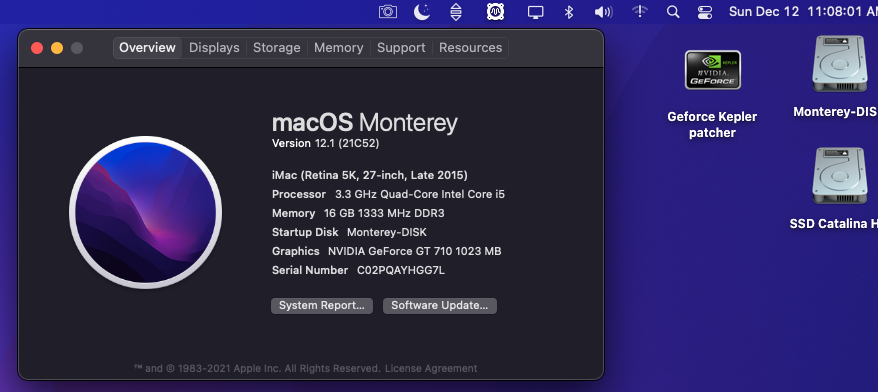Switch to the Memory tab
This screenshot has height=392, width=878.
(338, 48)
